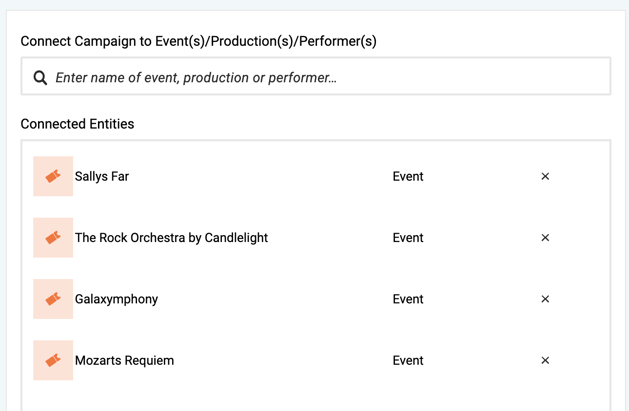Click the ticket icon beside Galaxymphony
The image size is (629, 411).
click(53, 299)
